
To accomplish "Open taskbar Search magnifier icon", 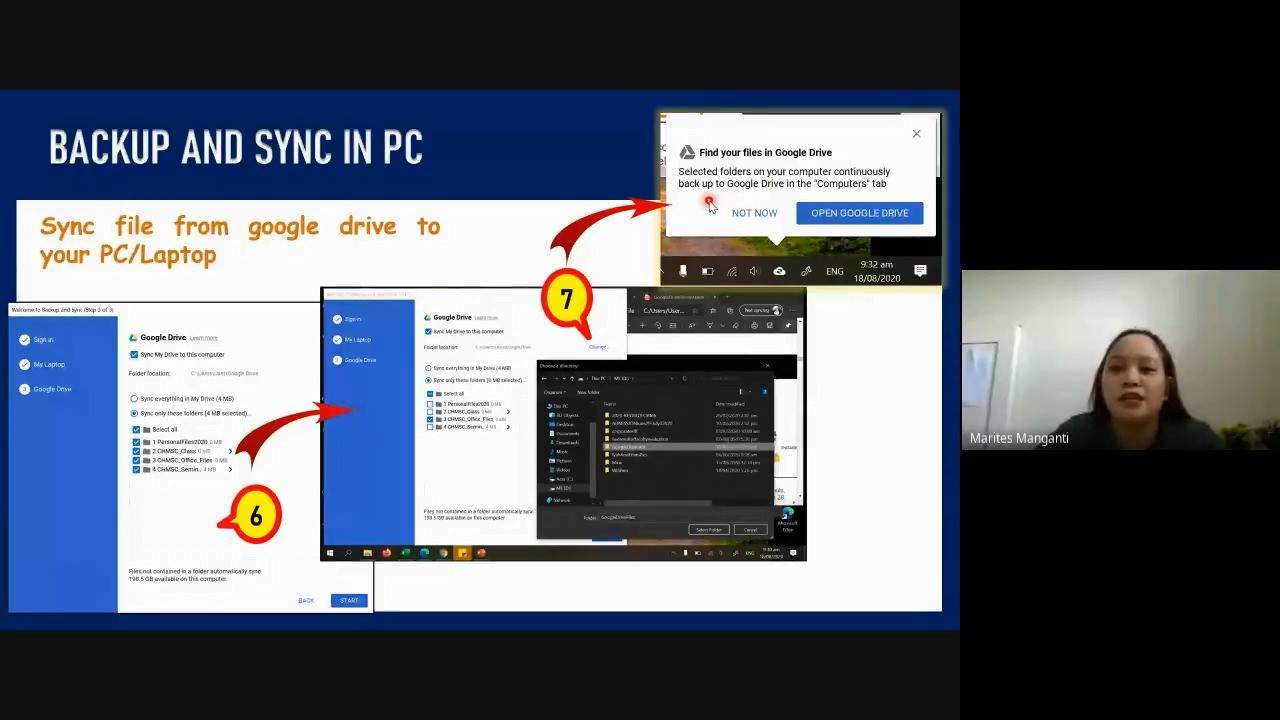I will (348, 553).
